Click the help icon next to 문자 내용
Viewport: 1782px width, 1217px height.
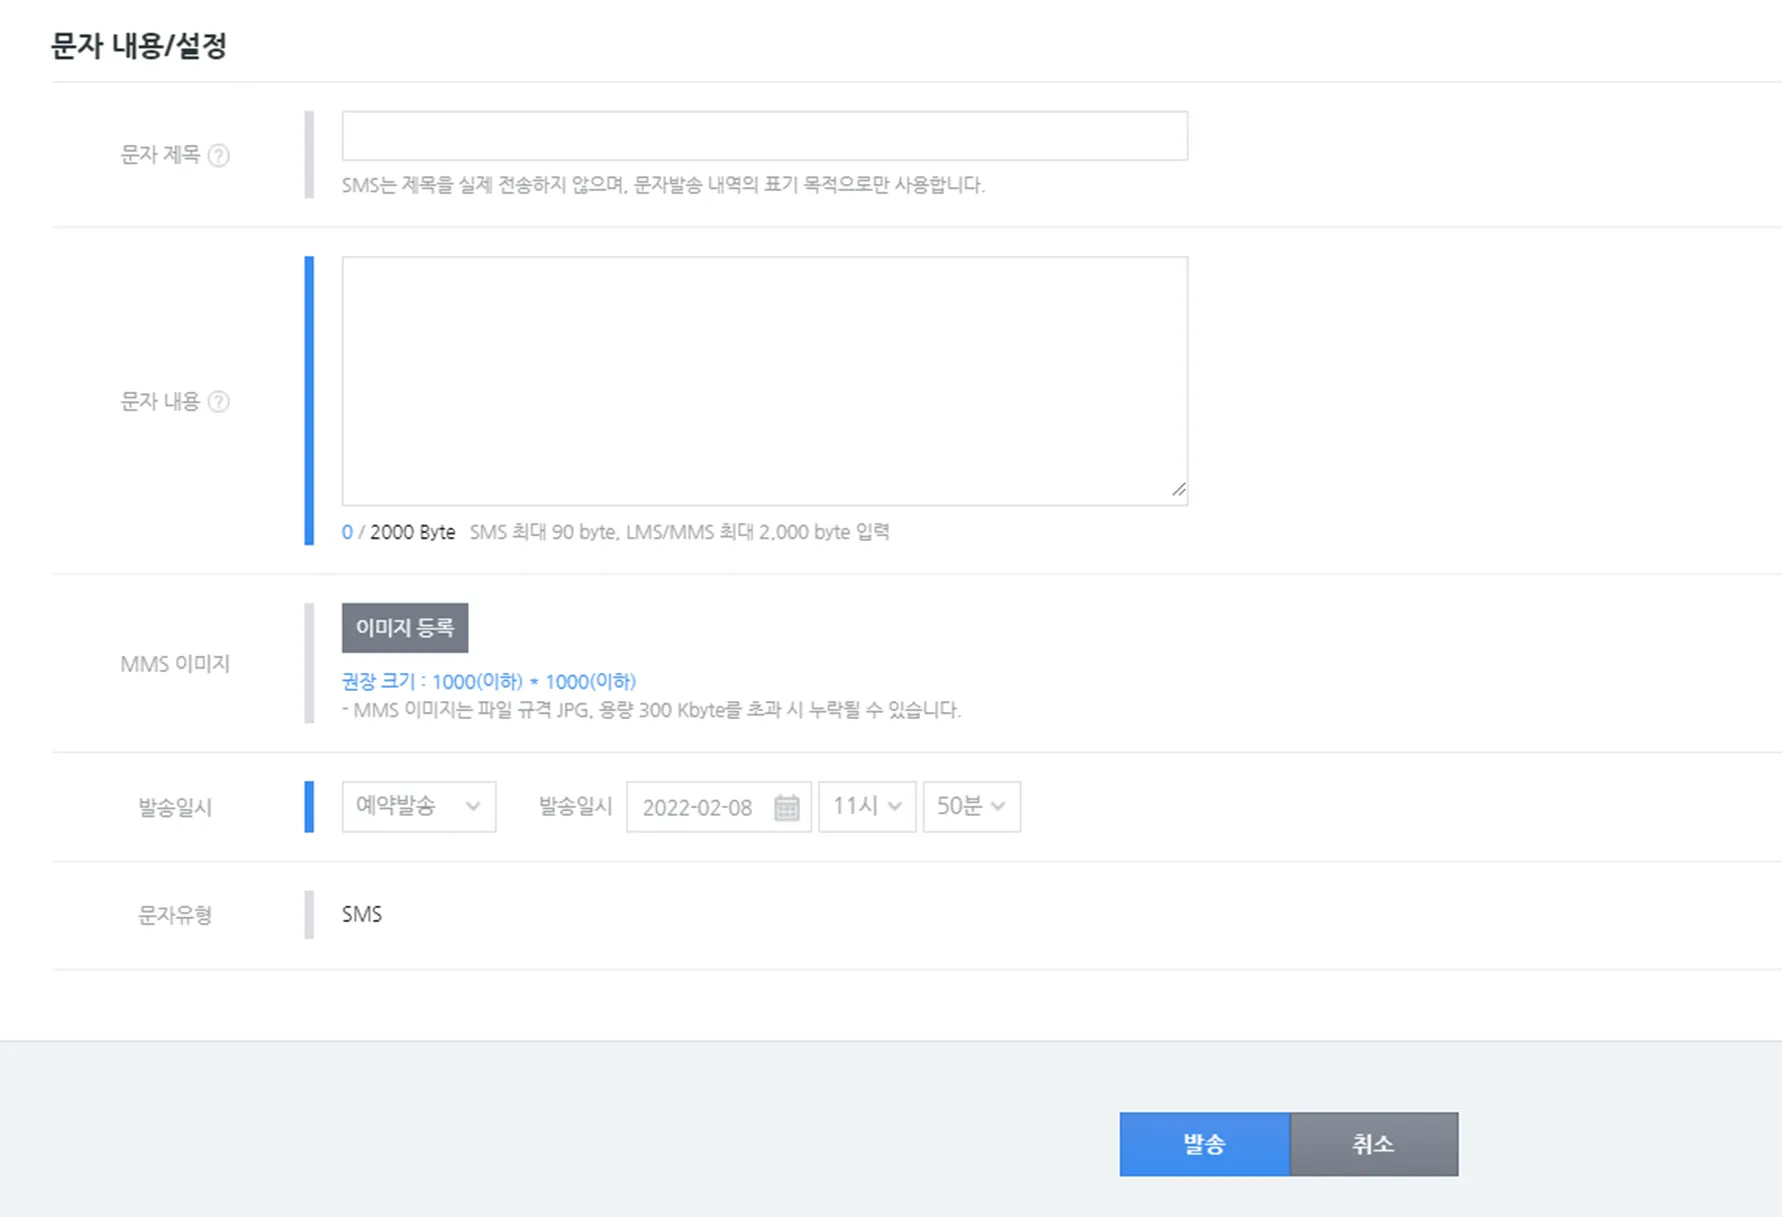coord(218,401)
